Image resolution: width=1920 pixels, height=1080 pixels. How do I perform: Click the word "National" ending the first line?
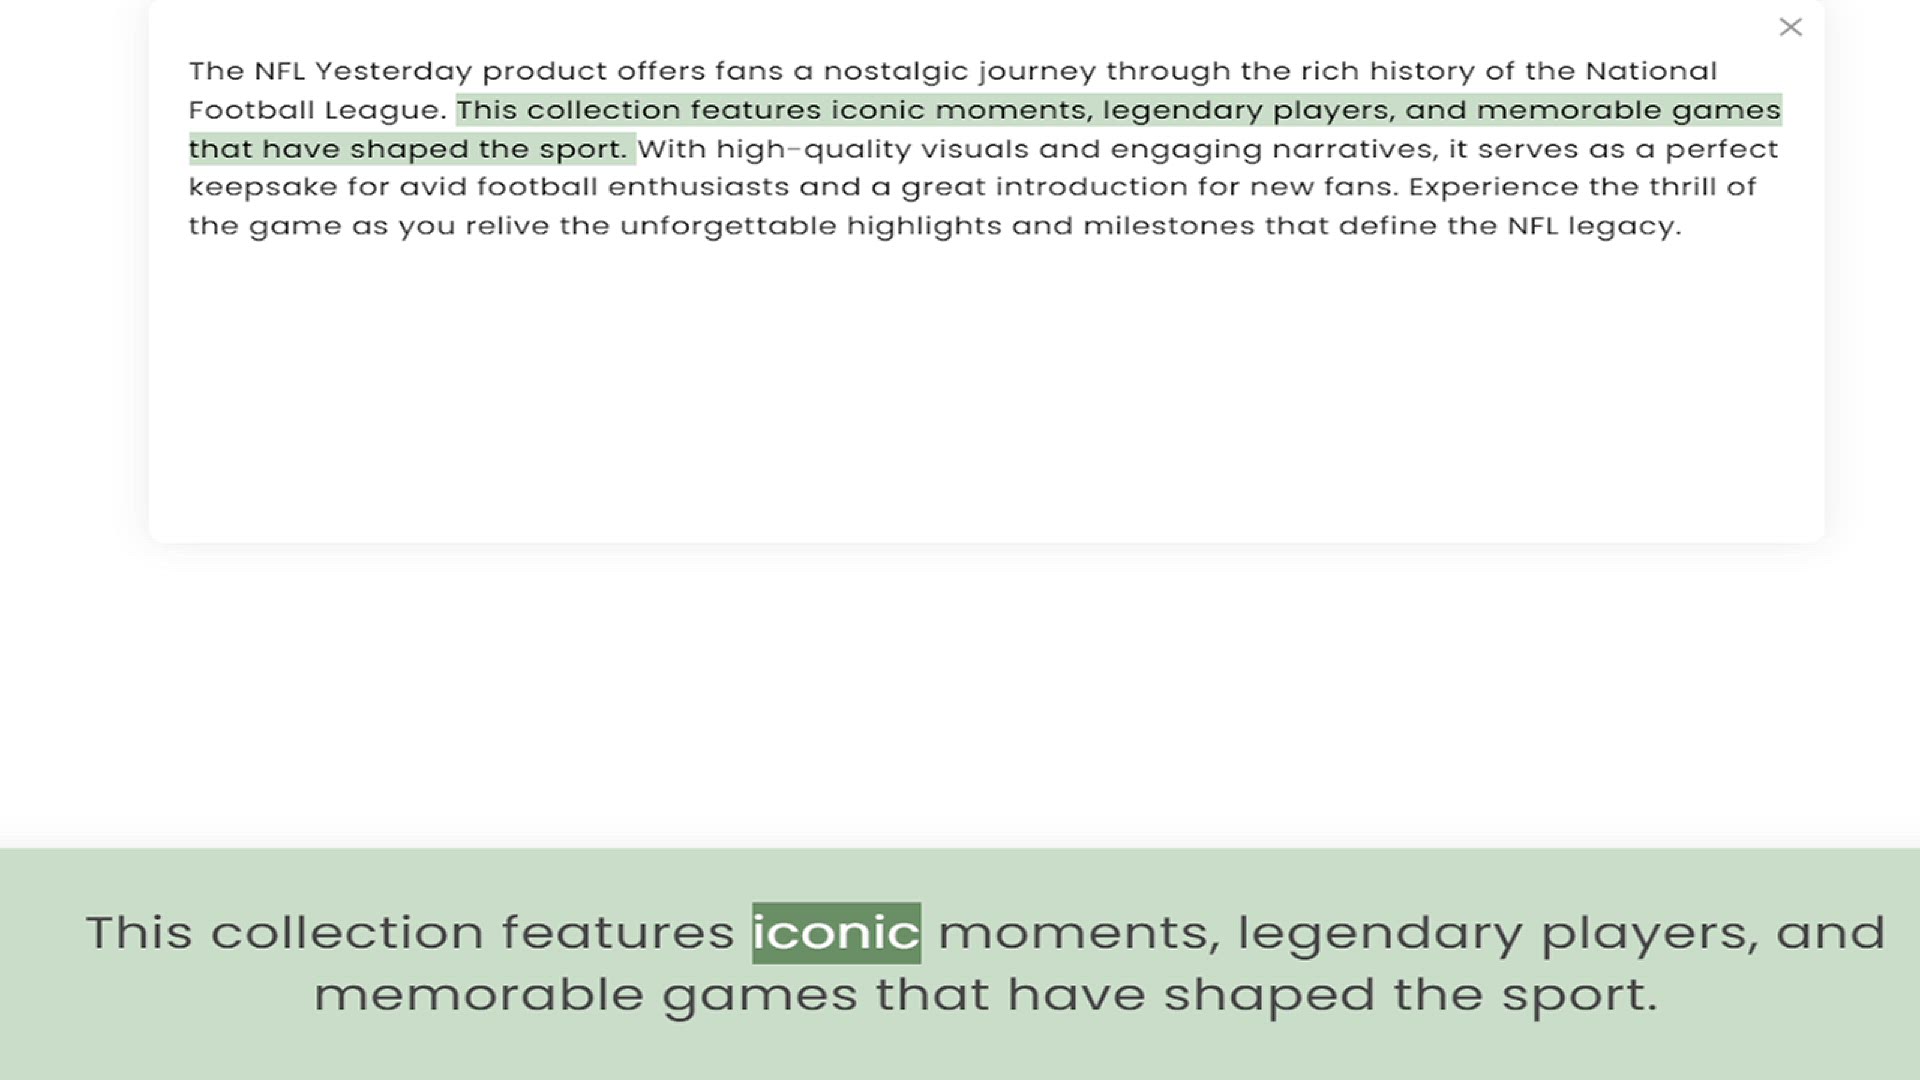tap(1650, 71)
